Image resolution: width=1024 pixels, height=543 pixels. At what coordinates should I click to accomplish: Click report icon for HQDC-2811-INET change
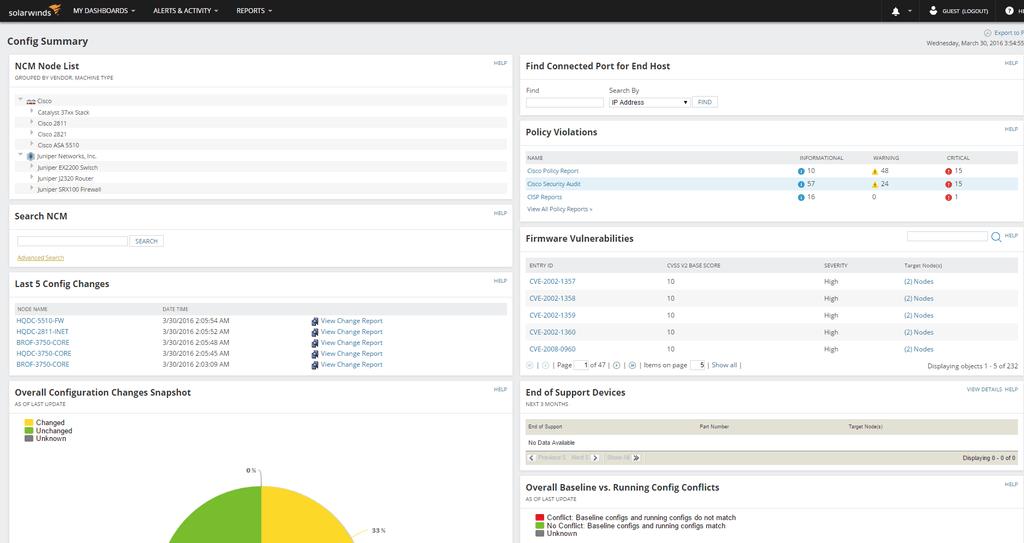pyautogui.click(x=315, y=333)
